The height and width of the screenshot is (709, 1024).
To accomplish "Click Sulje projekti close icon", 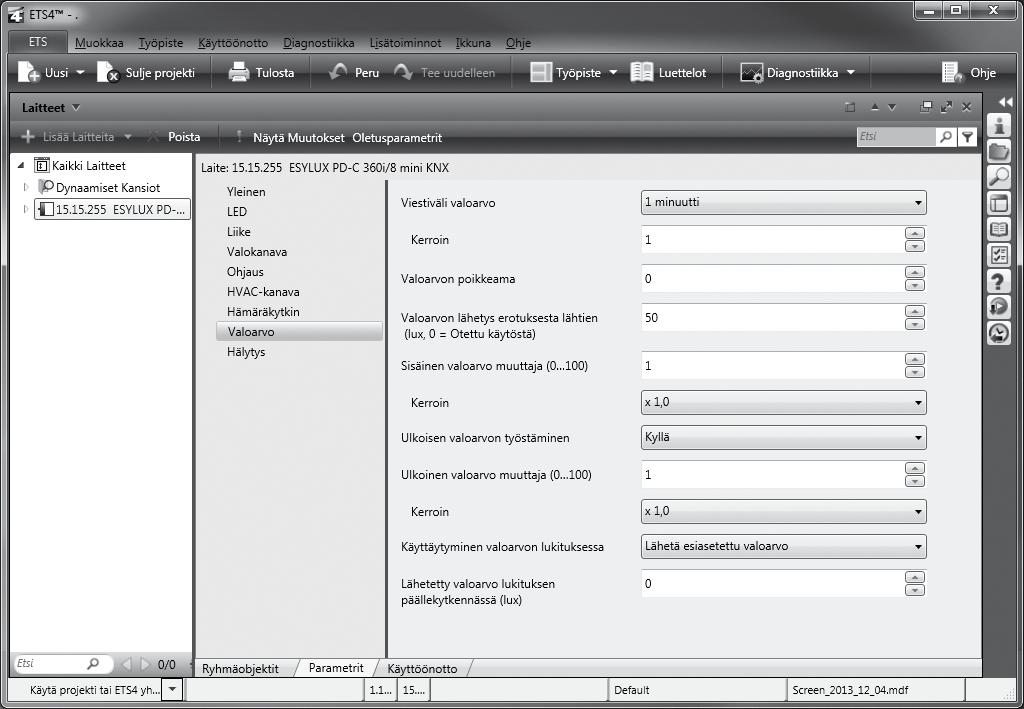I will coord(108,72).
